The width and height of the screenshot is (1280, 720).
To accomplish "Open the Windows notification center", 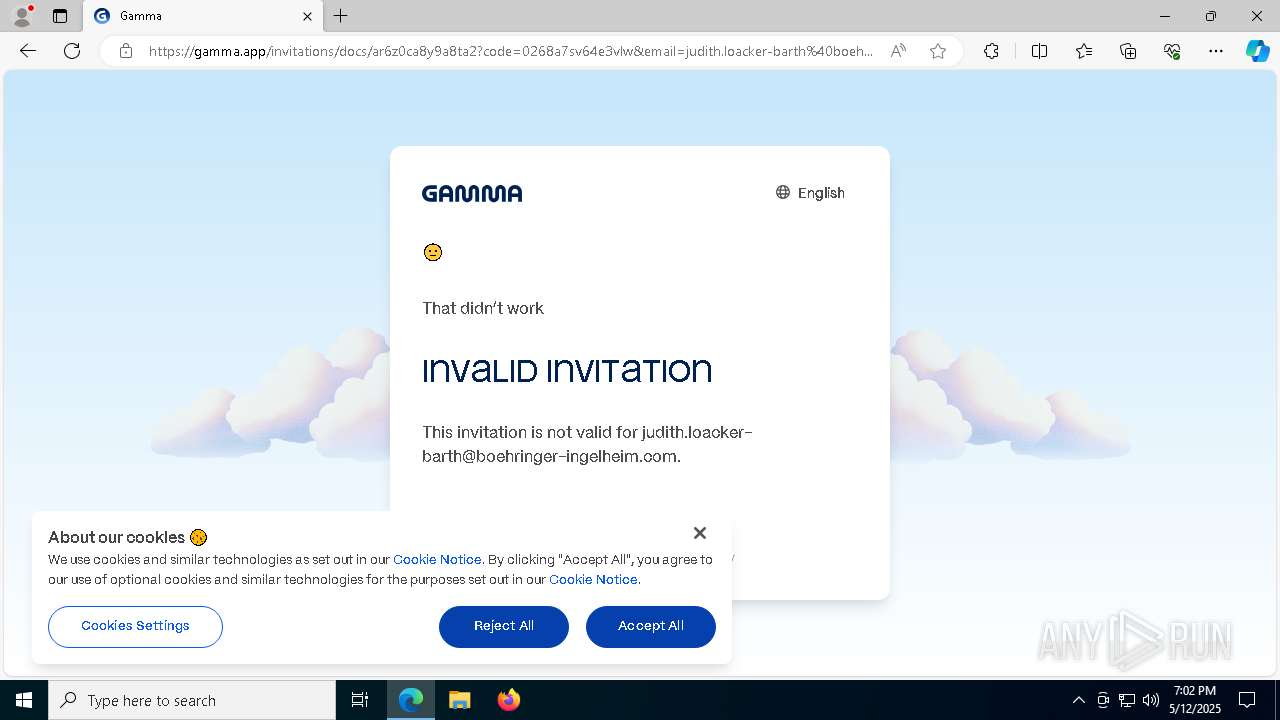I will (1247, 700).
